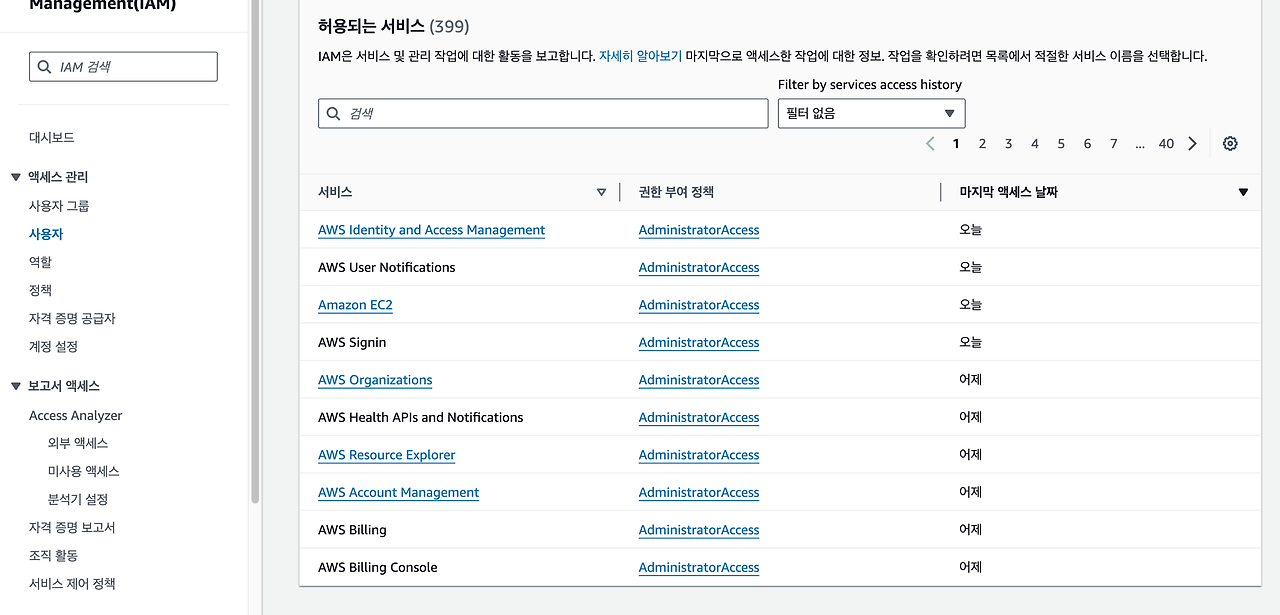Open 조직 활동 in sidebar
Viewport: 1280px width, 615px height.
(x=53, y=555)
